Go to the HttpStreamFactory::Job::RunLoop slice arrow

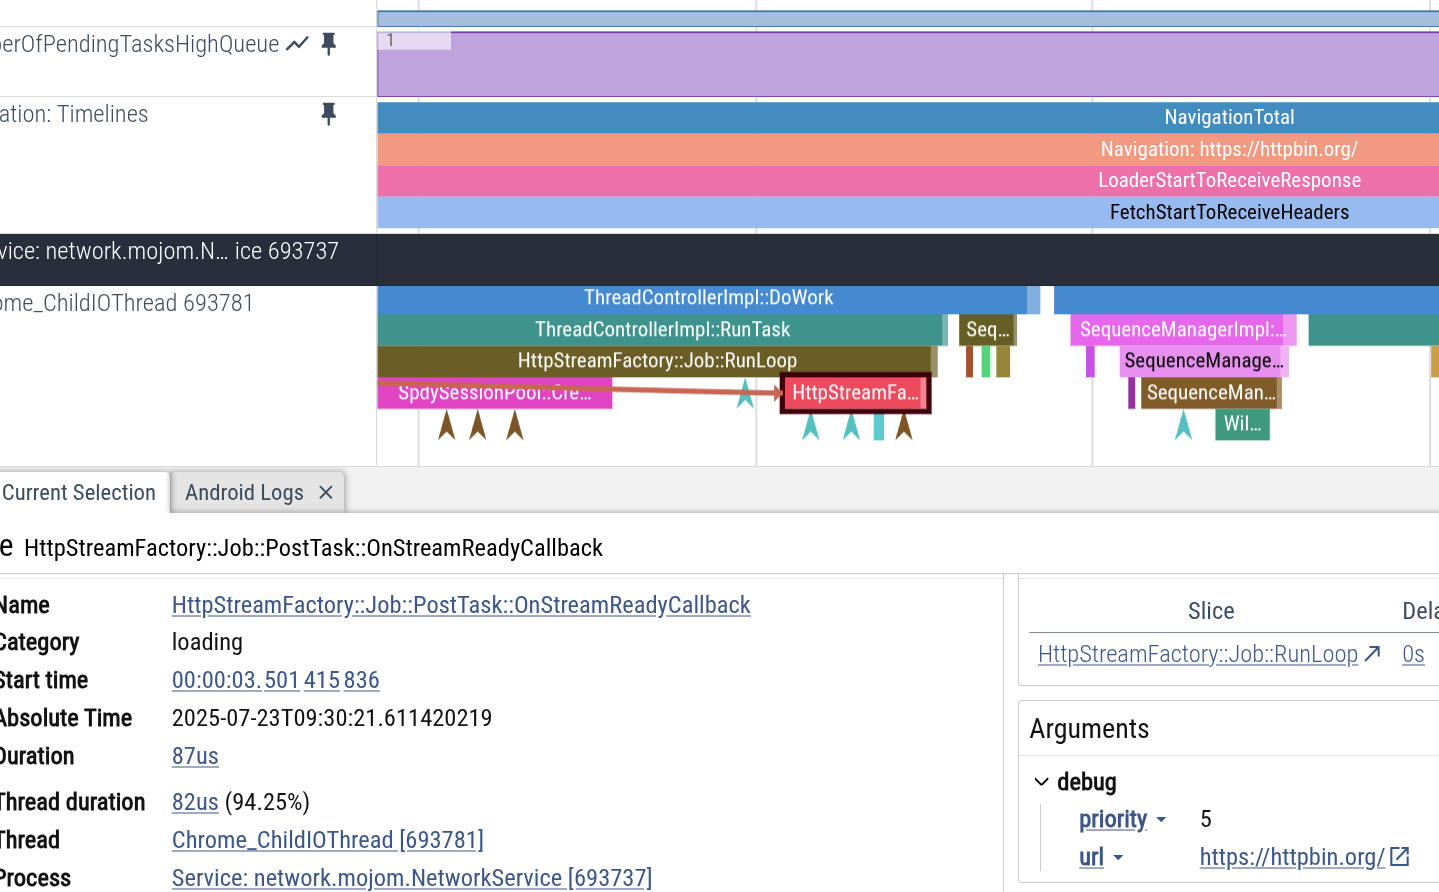tap(1373, 654)
